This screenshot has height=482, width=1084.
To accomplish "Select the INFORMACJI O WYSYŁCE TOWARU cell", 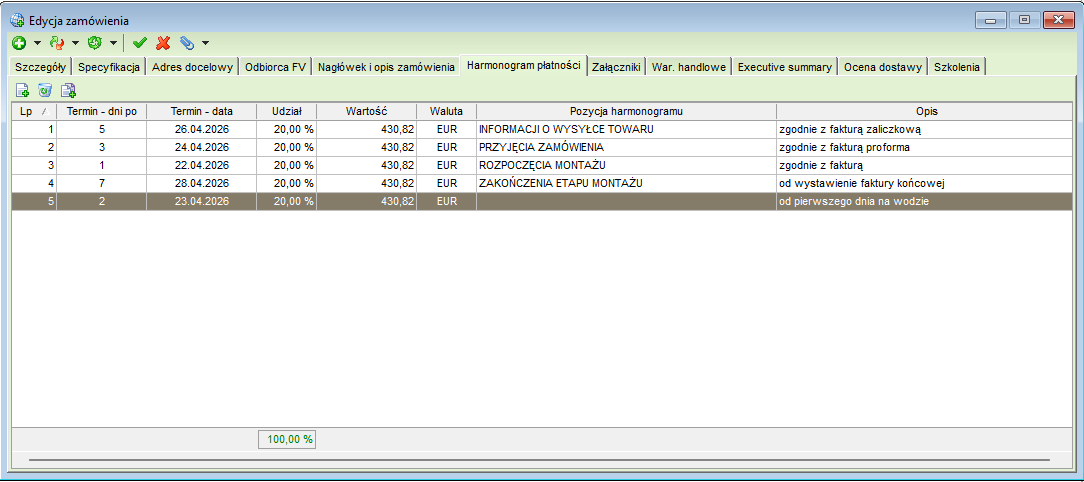I will click(x=626, y=129).
